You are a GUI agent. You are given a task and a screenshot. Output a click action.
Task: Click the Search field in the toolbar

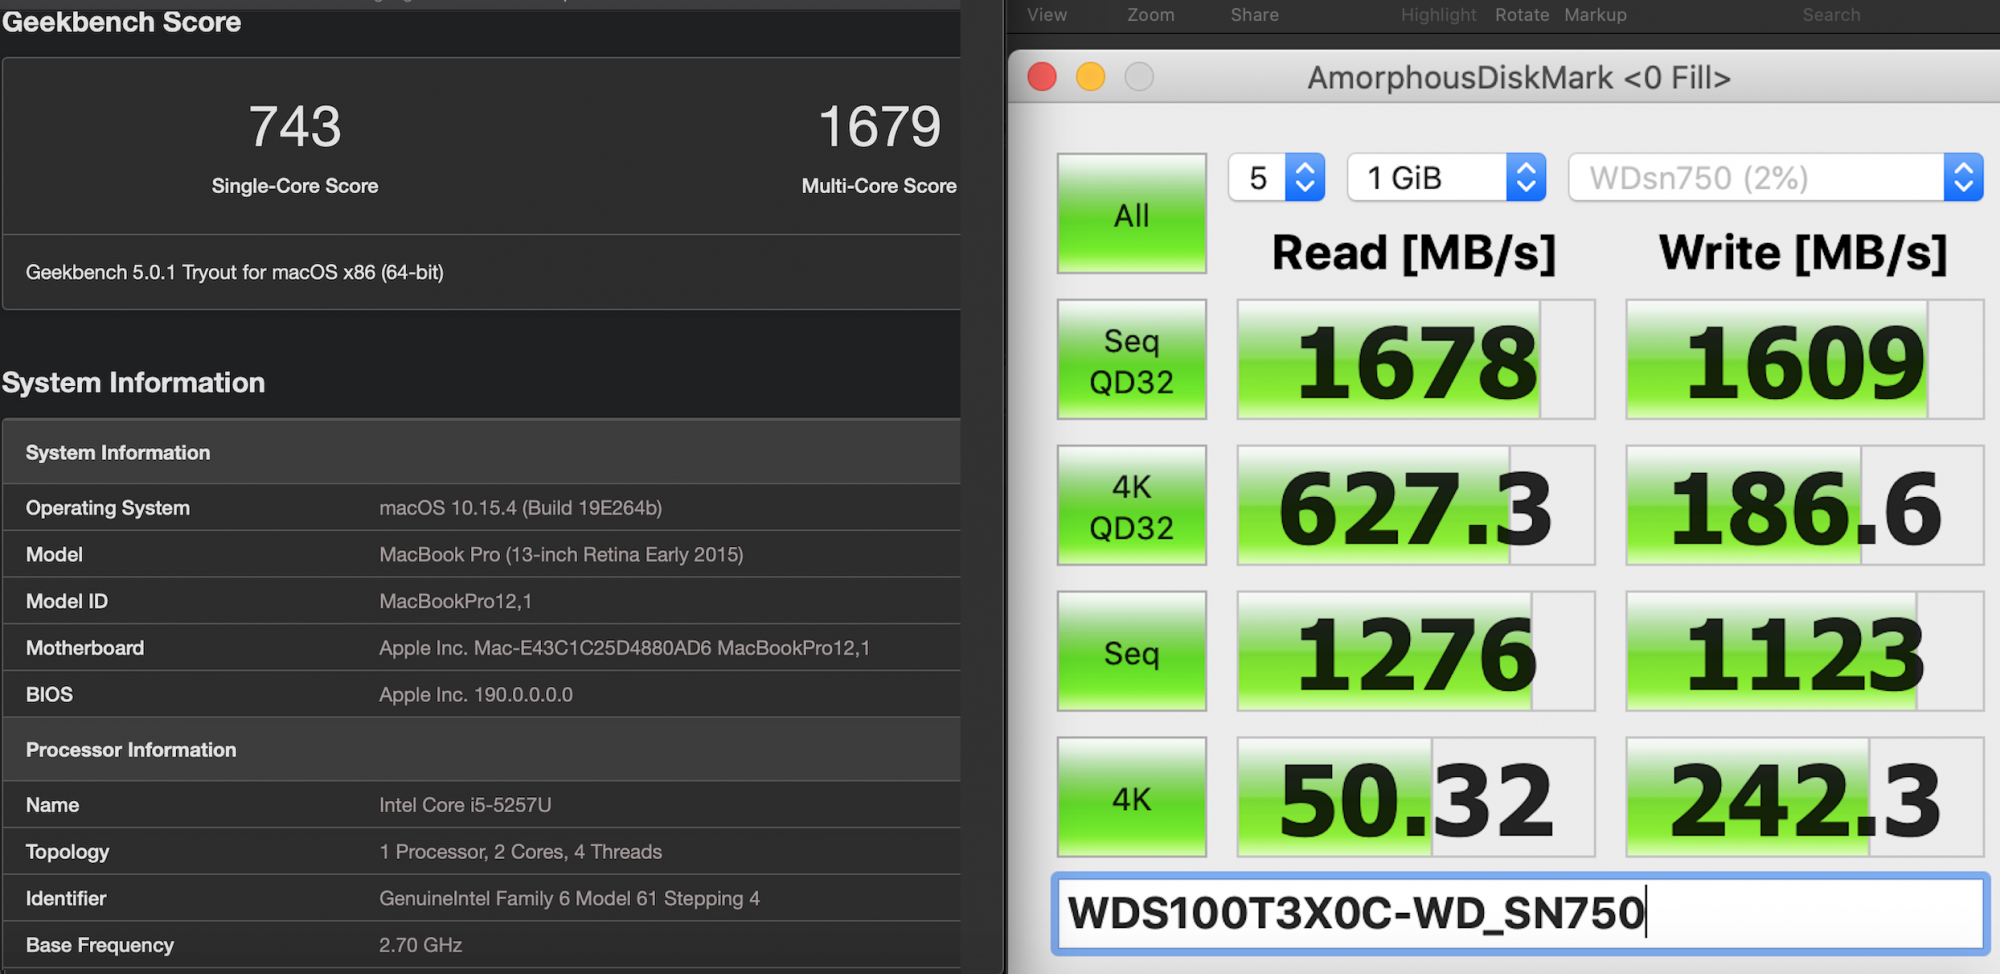[x=1831, y=15]
